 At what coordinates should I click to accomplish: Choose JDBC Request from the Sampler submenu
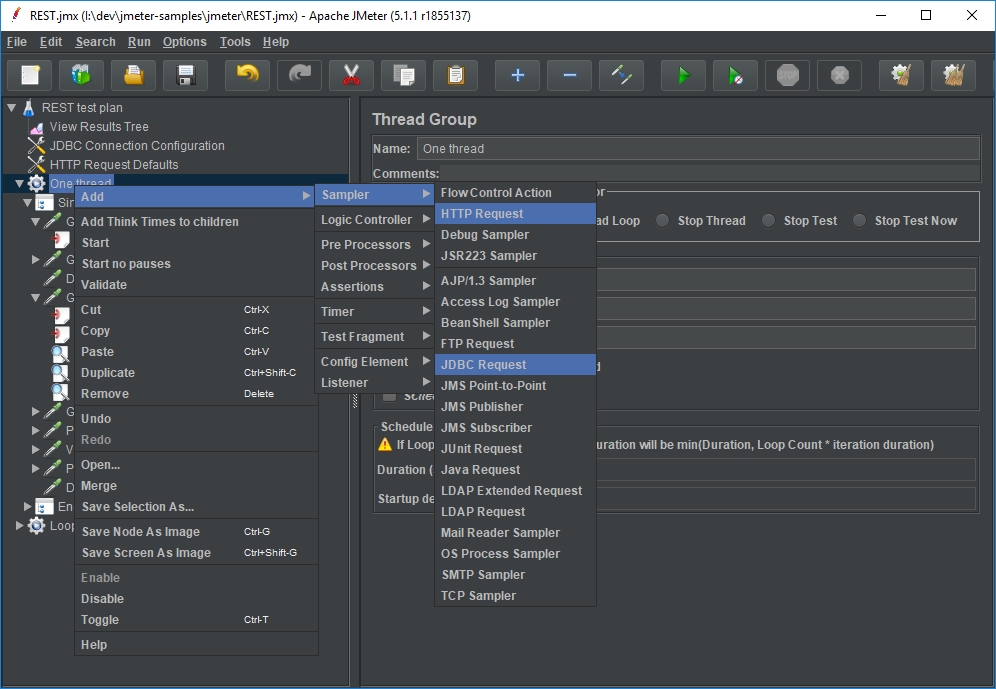click(483, 365)
